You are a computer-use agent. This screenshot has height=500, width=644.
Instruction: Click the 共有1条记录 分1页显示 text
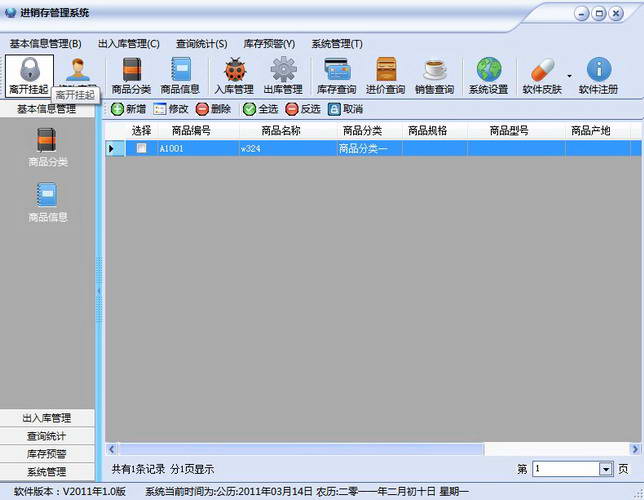[x=163, y=469]
